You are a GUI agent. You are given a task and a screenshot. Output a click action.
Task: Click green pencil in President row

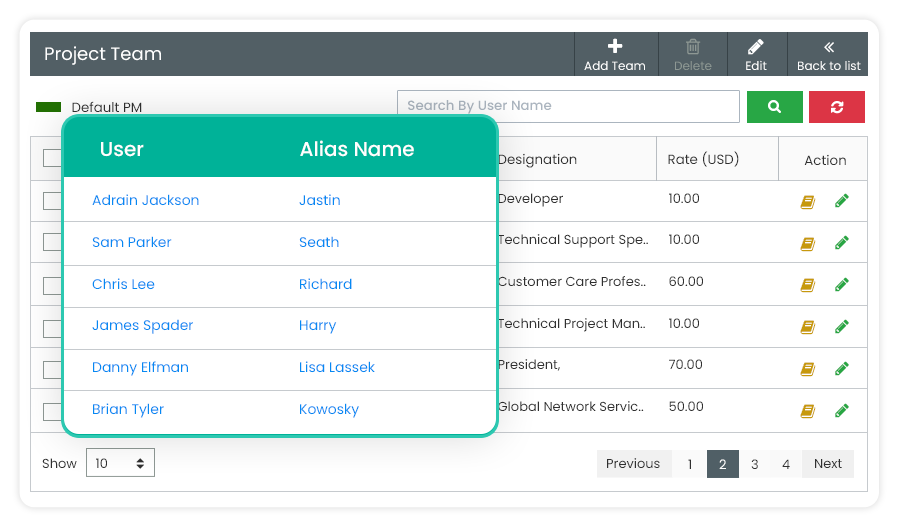[841, 368]
